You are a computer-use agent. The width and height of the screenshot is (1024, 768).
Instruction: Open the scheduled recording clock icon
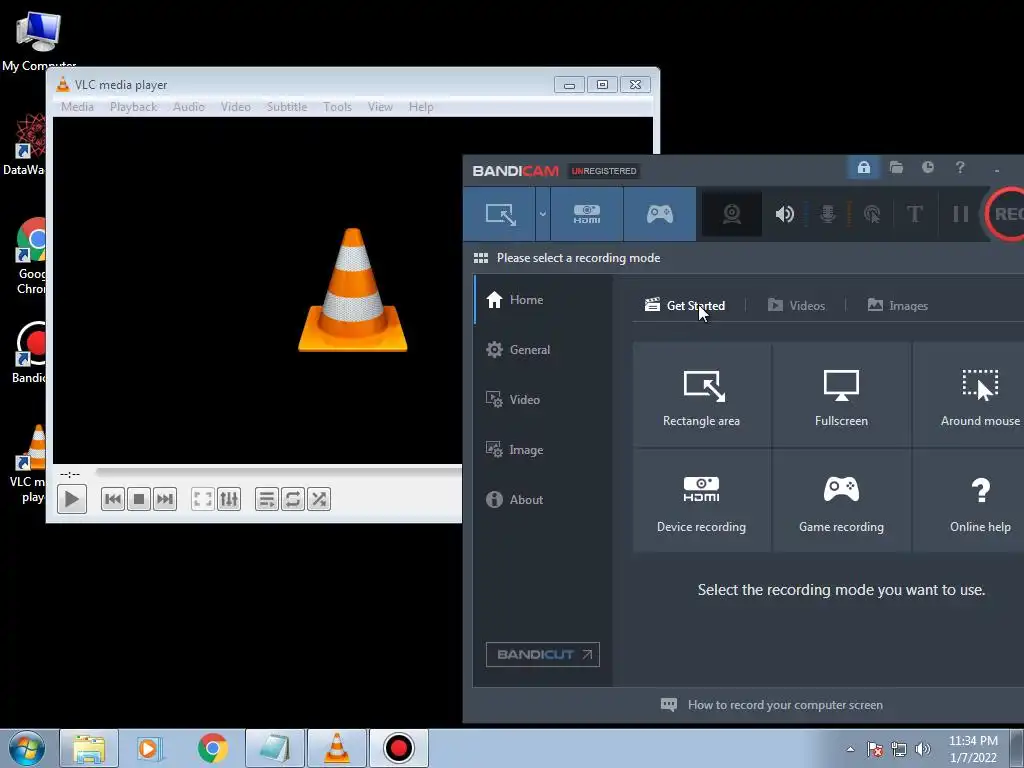927,168
